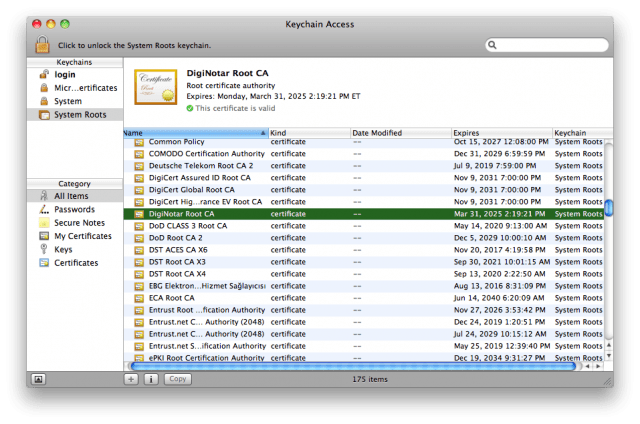Click the Entrust Root ...fication Authority icon
Viewport: 640px width, 424px height.
pos(139,311)
